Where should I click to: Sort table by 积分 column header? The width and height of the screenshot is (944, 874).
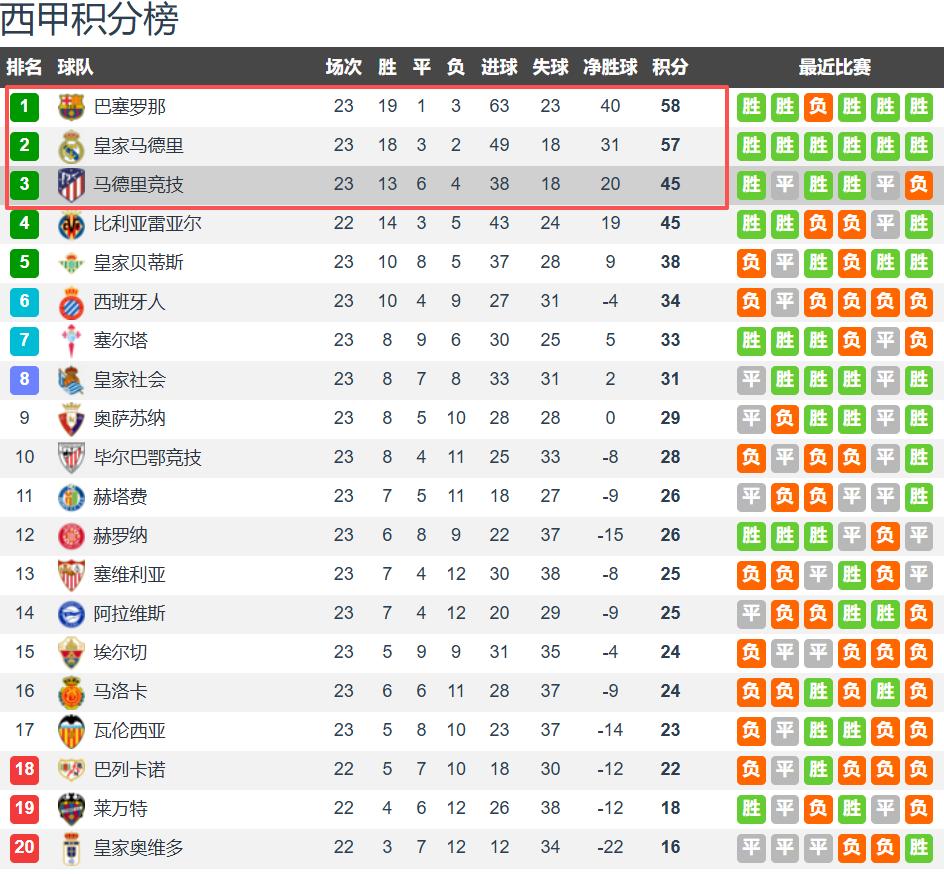point(670,67)
